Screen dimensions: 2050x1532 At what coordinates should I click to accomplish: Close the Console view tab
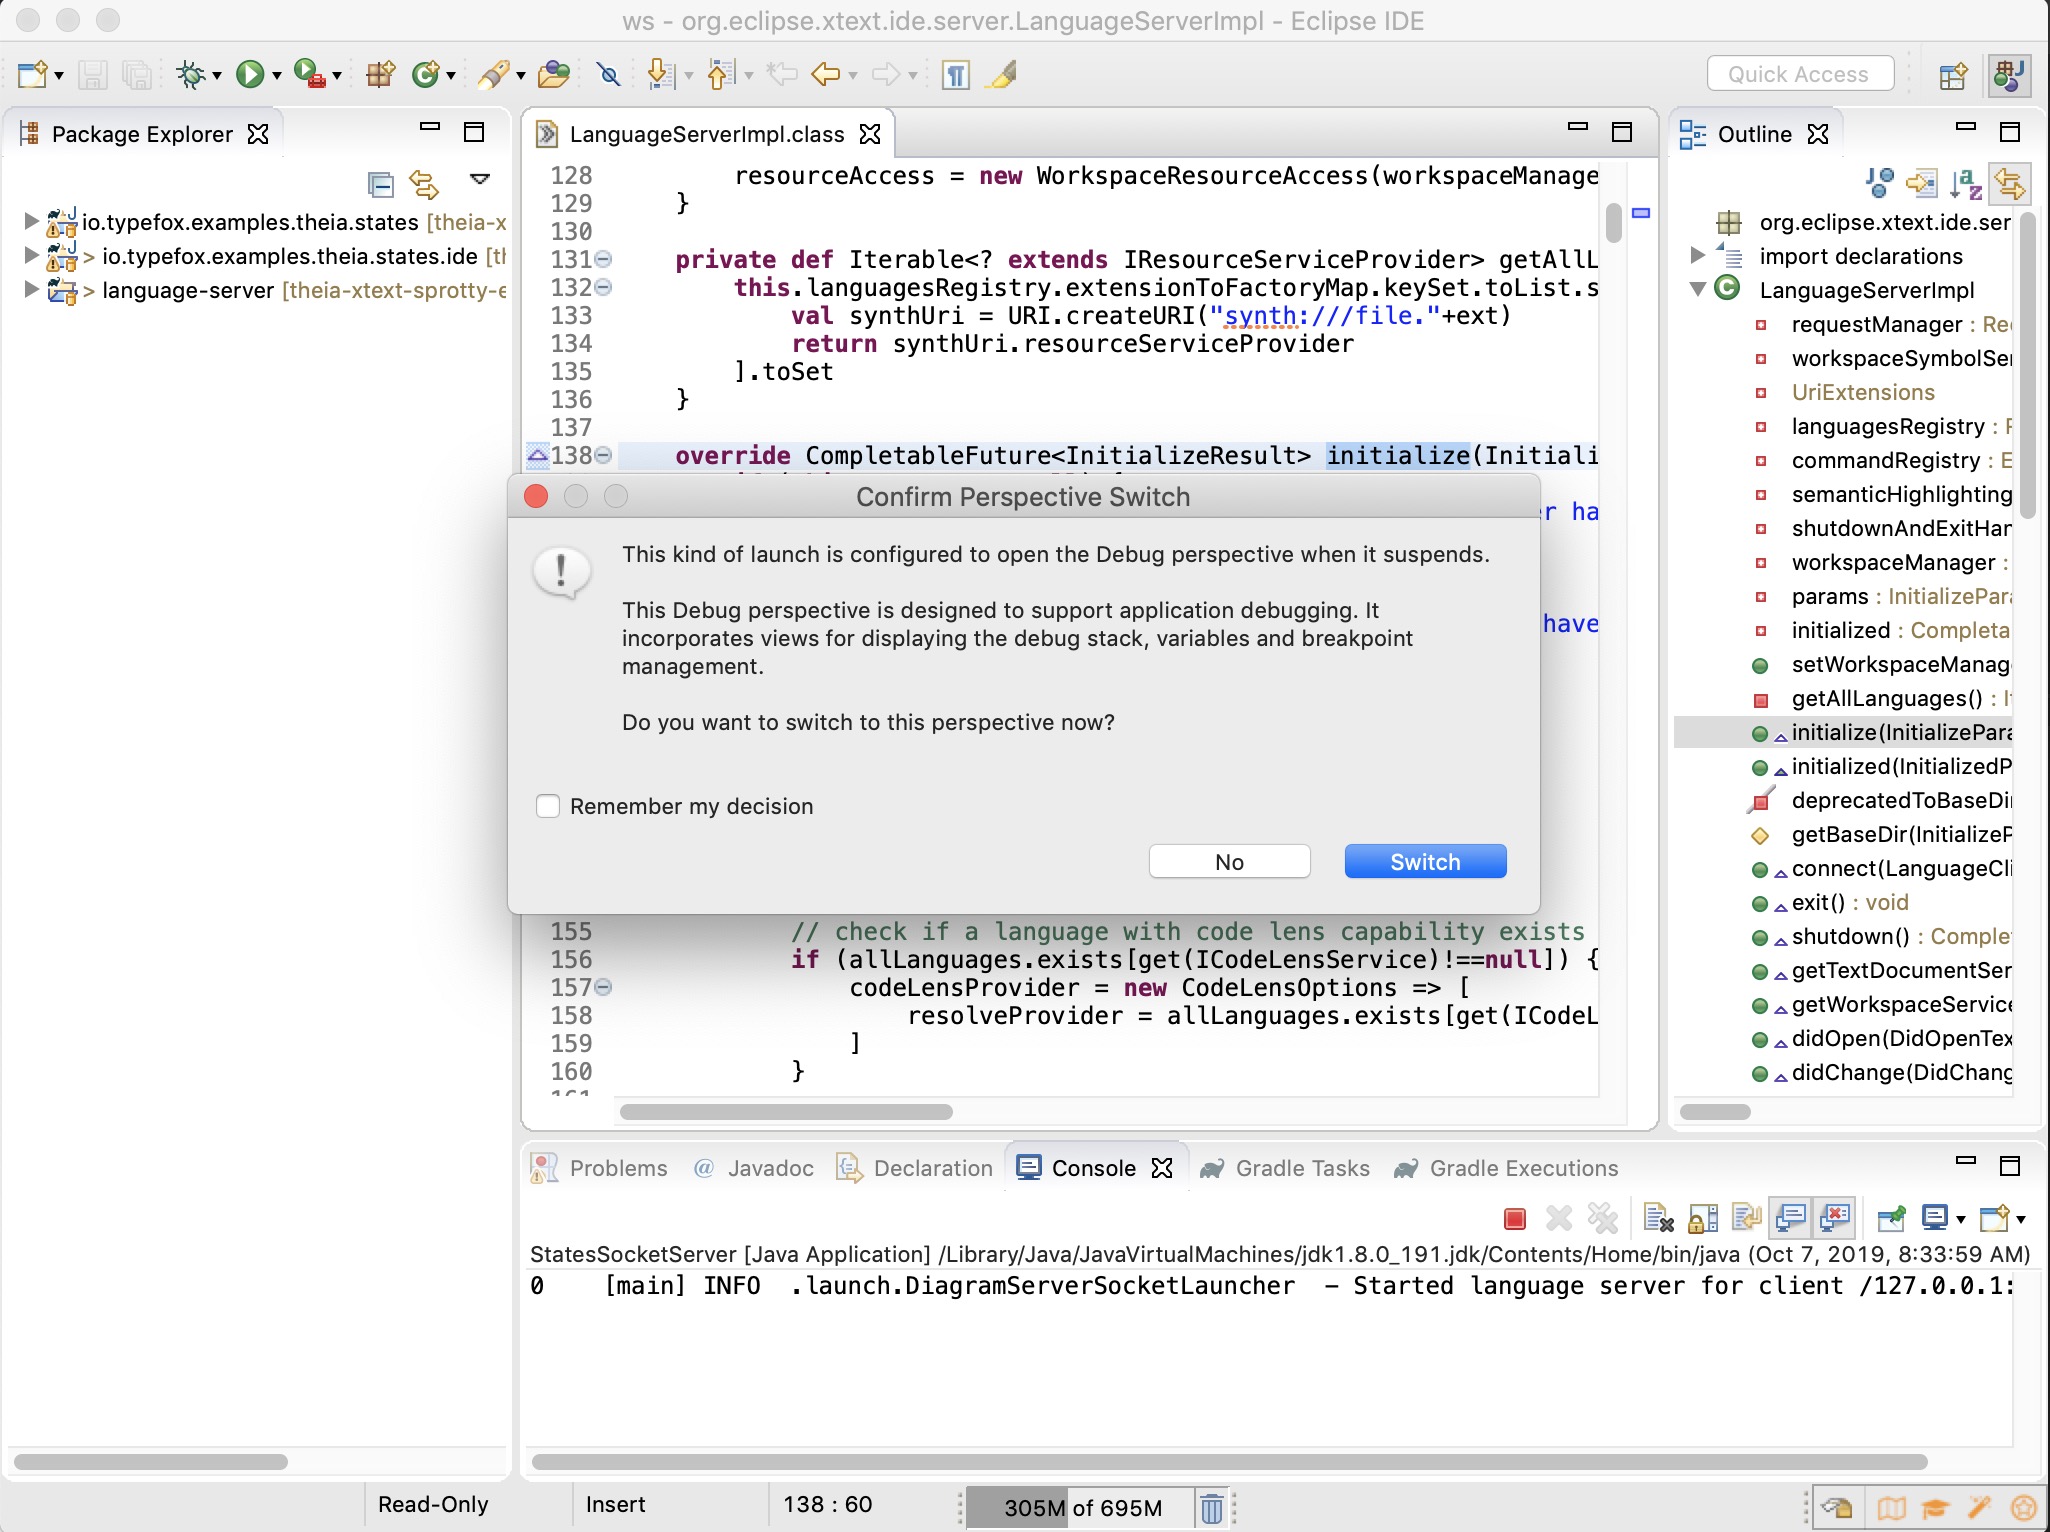[x=1162, y=1168]
